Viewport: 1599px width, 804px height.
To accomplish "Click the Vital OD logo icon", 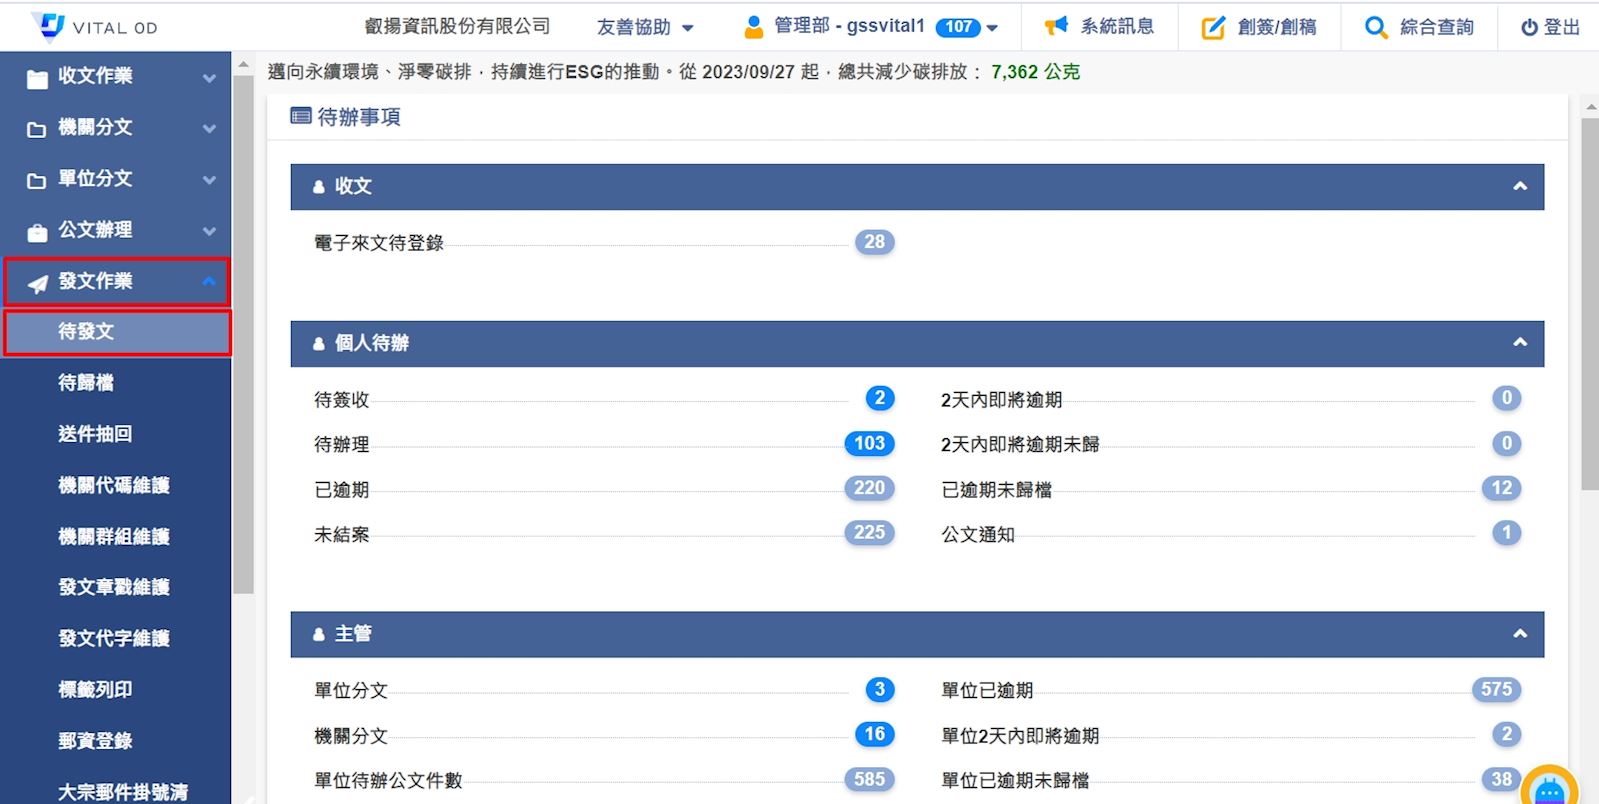I will [48, 26].
